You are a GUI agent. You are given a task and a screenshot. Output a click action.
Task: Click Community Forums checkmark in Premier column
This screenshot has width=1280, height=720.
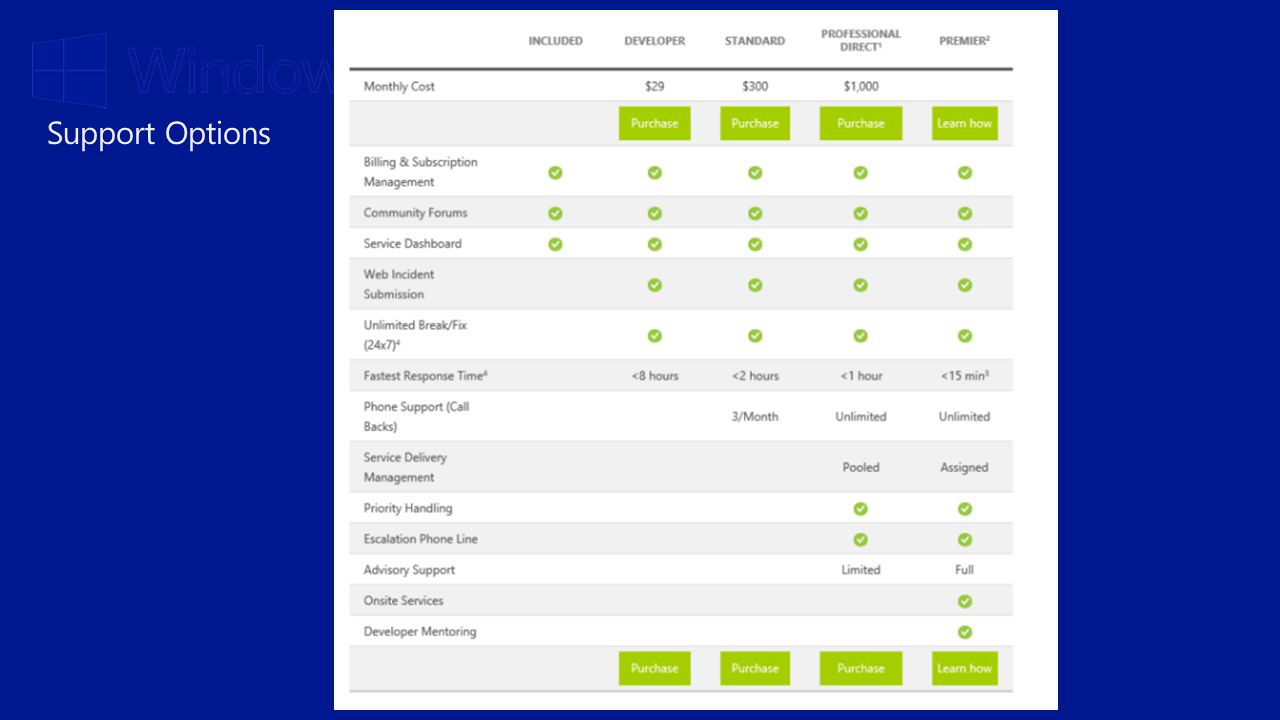pos(964,213)
